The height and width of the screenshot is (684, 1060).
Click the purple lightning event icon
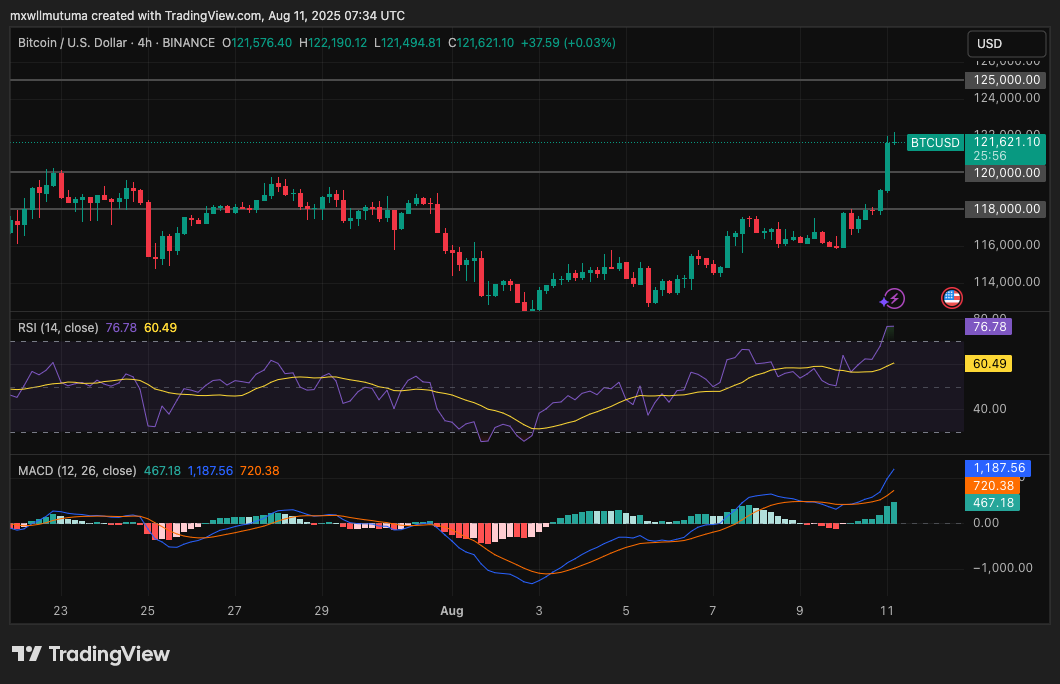pos(891,298)
